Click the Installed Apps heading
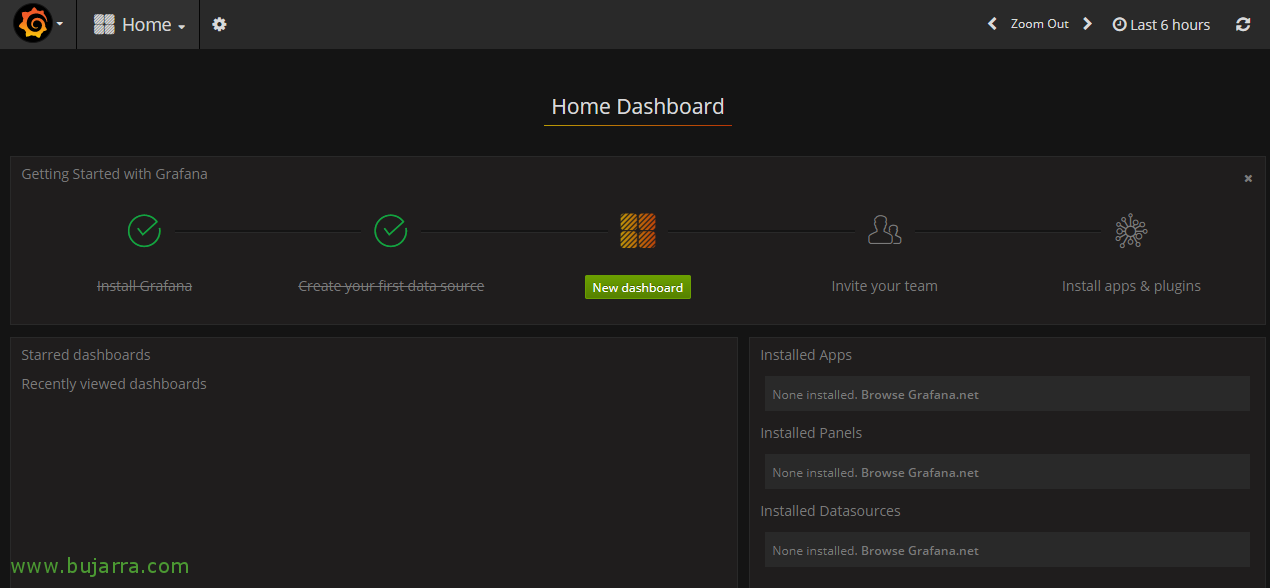Screen dimensions: 1270x588 pyautogui.click(x=806, y=355)
